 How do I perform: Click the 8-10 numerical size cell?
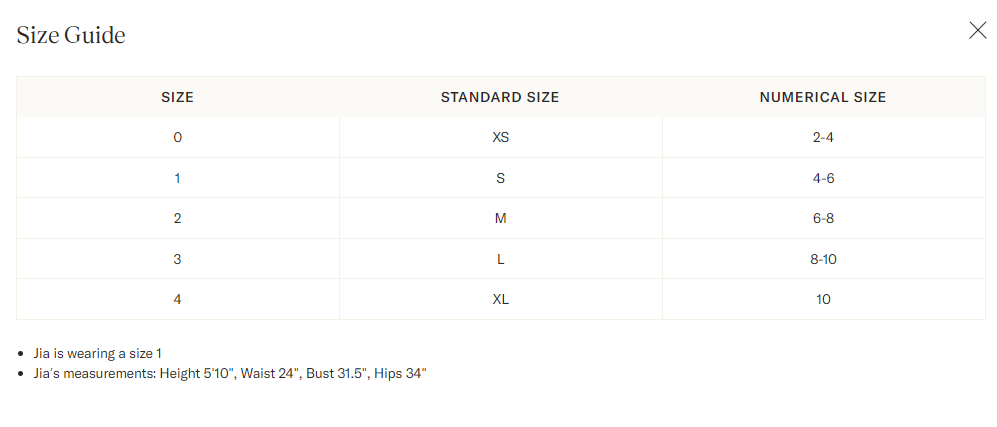point(823,259)
